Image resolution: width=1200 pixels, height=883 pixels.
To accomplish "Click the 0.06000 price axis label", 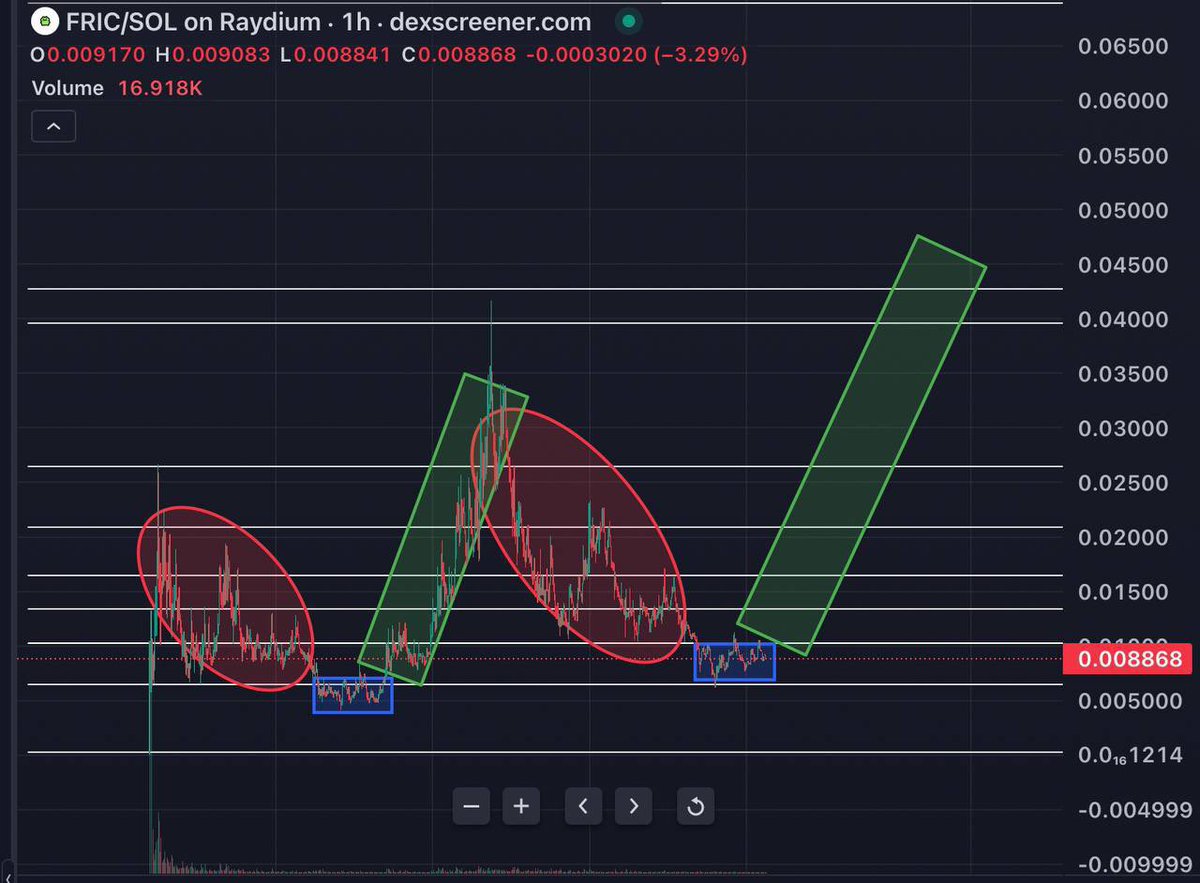I will (1124, 101).
